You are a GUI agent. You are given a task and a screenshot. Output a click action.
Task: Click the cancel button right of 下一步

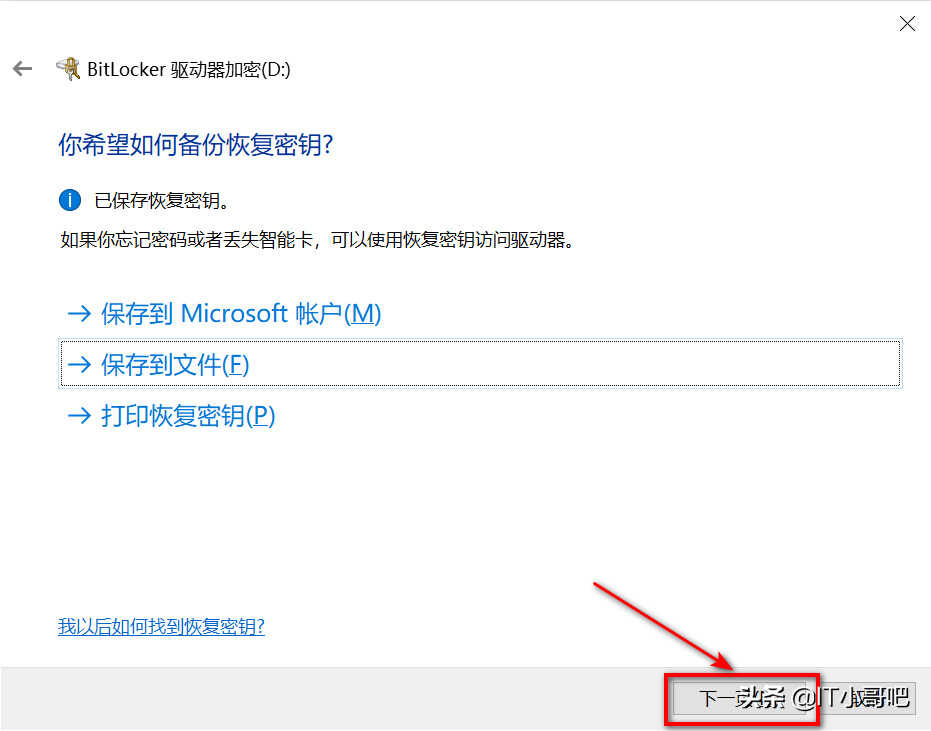coord(867,698)
